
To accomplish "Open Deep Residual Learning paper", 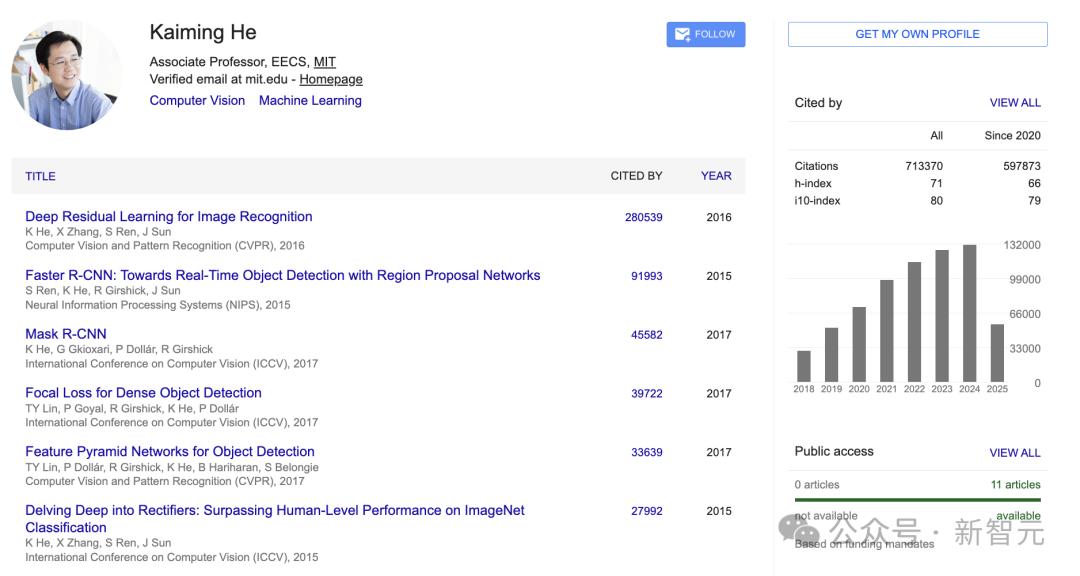I will pyautogui.click(x=168, y=216).
